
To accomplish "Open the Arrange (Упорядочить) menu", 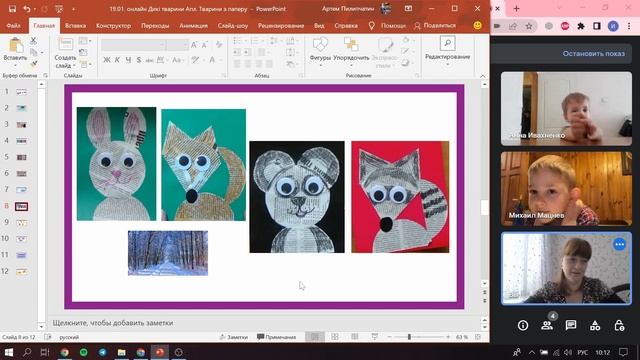I will point(351,50).
